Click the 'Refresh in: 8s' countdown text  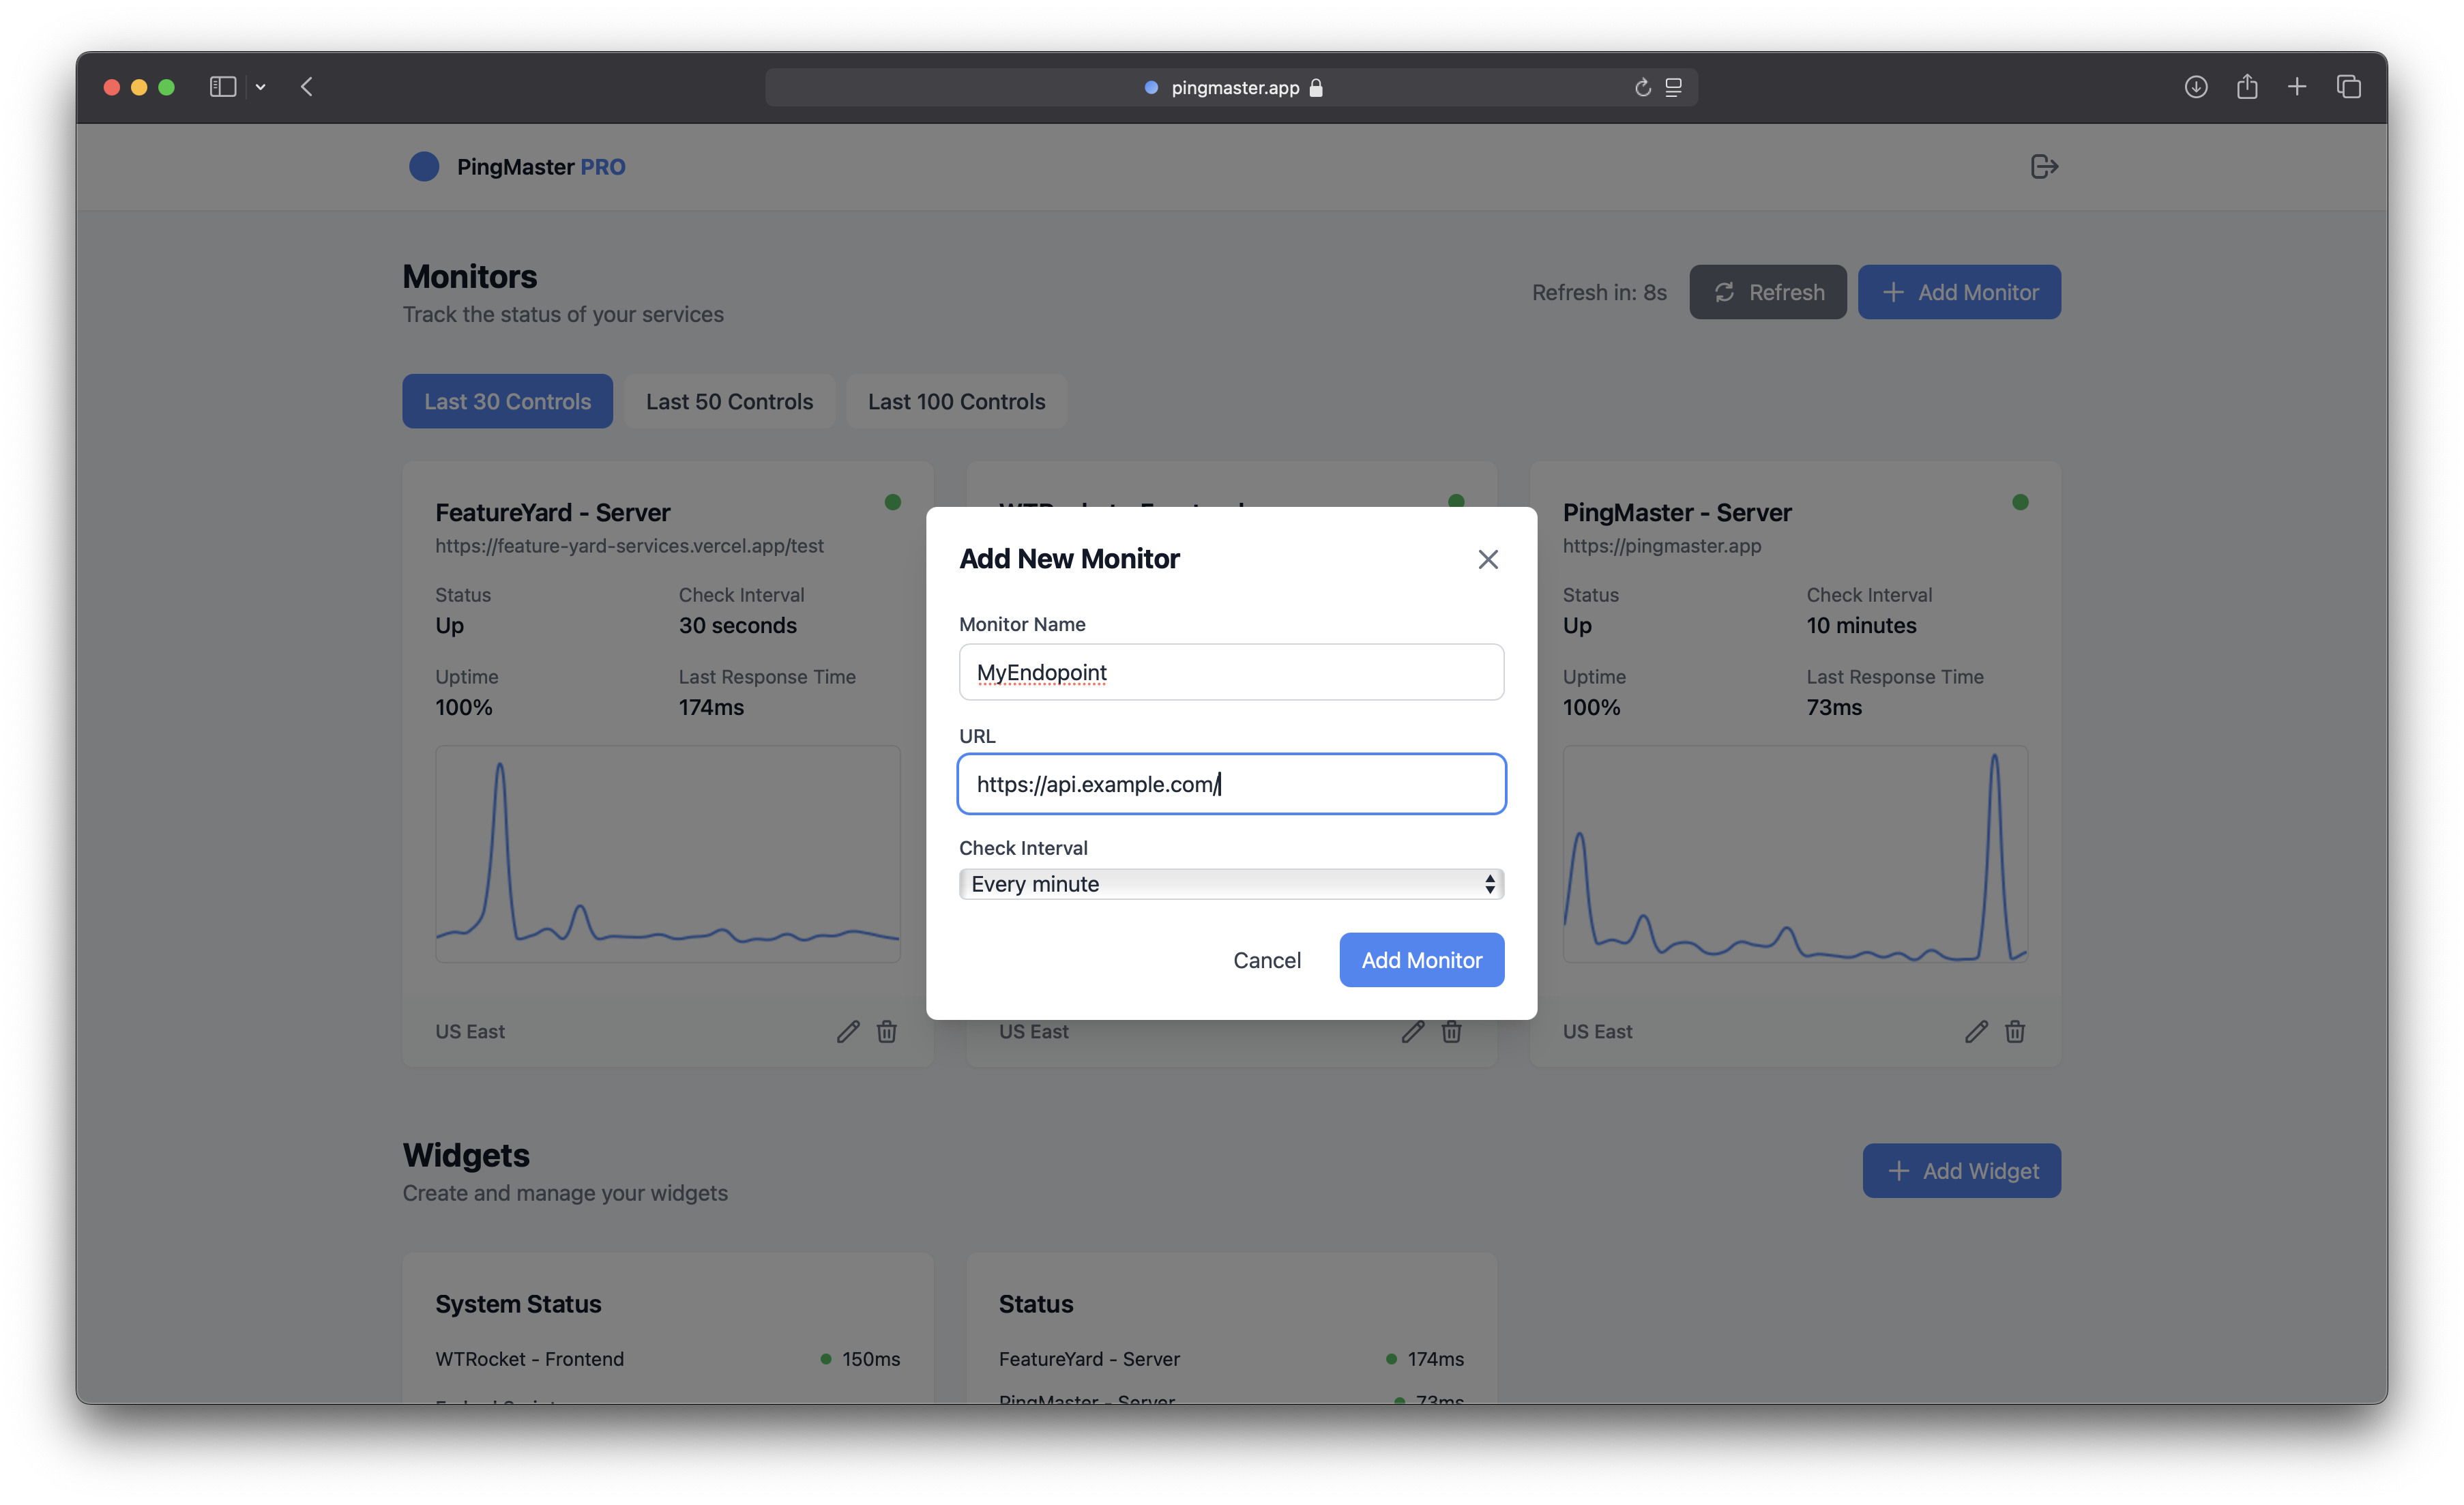click(x=1599, y=293)
